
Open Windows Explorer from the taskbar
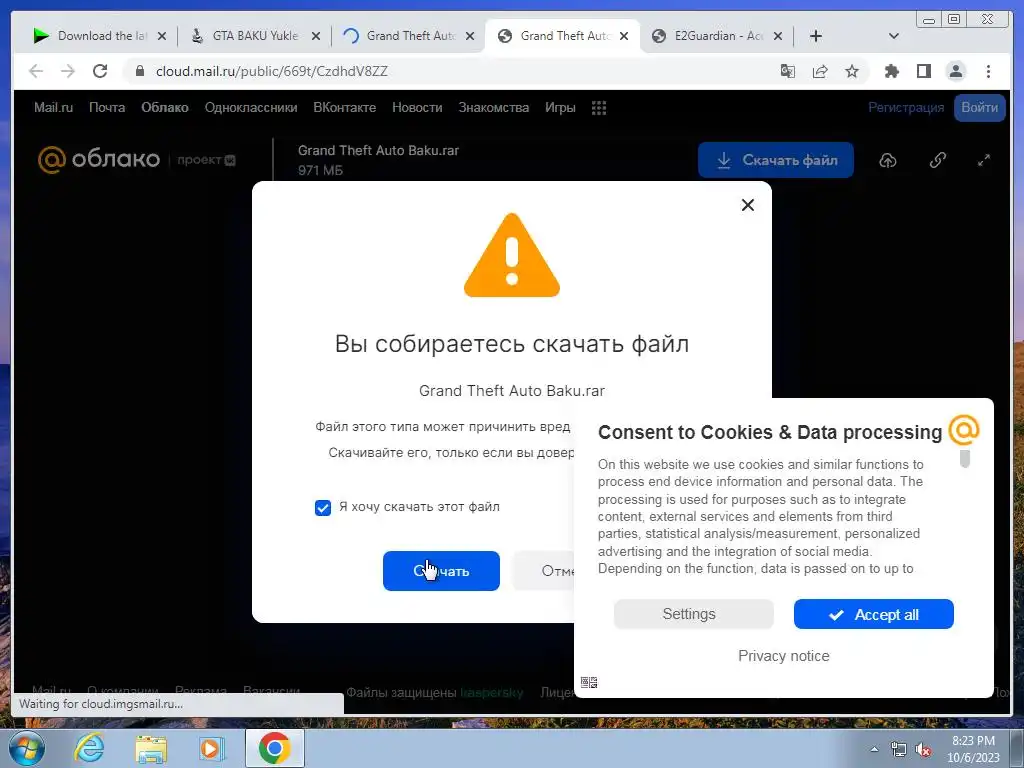pos(151,748)
